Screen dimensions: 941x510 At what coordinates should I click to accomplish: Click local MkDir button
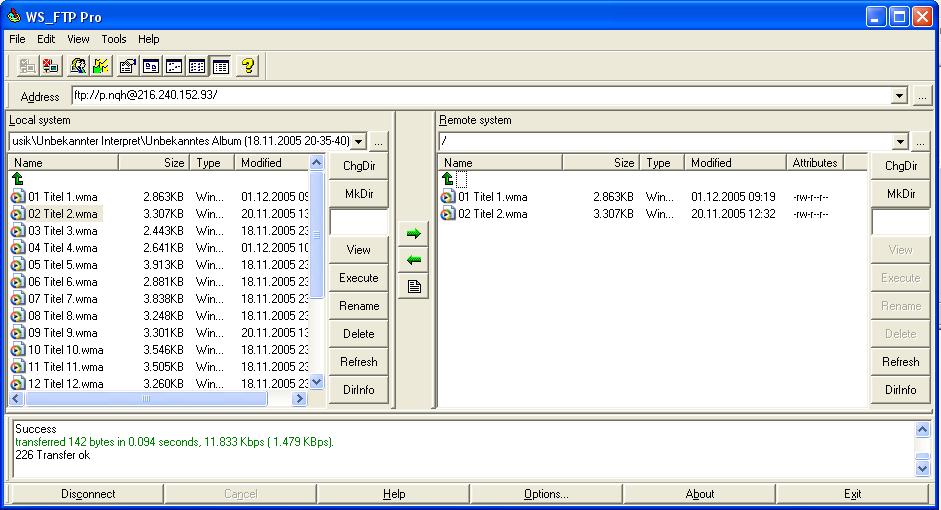tap(359, 193)
